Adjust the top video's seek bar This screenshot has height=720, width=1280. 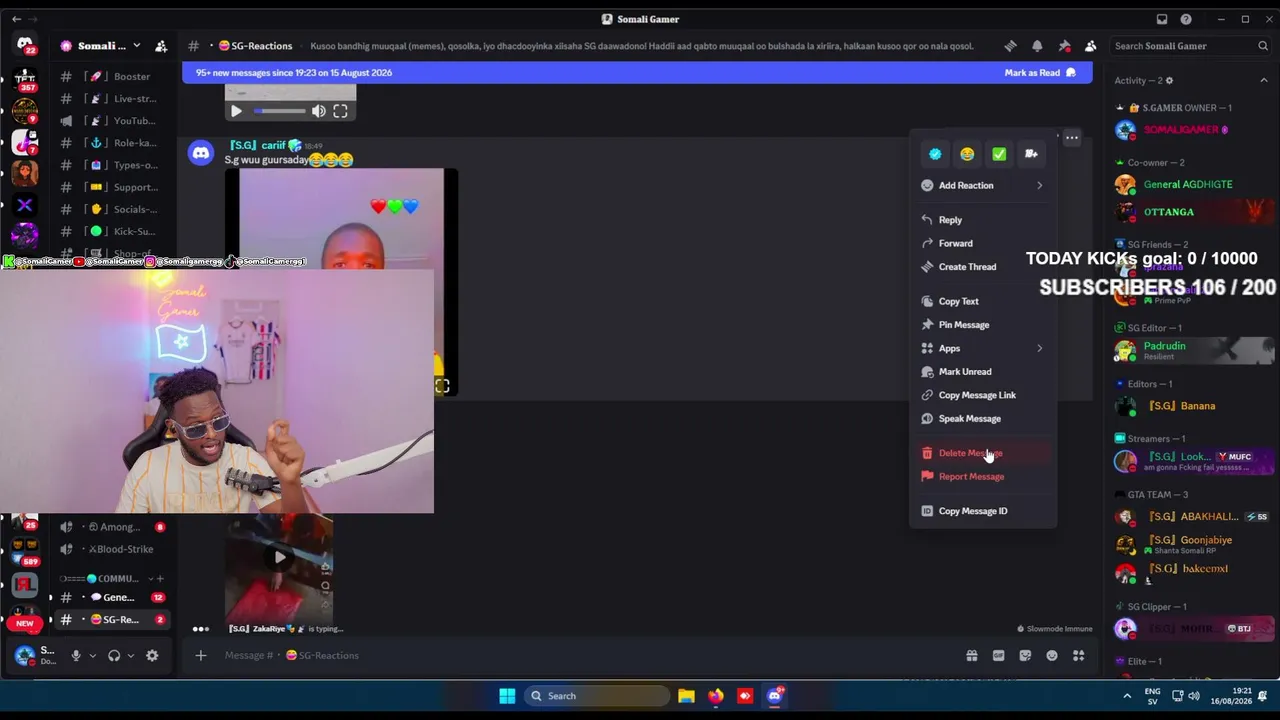coord(279,112)
